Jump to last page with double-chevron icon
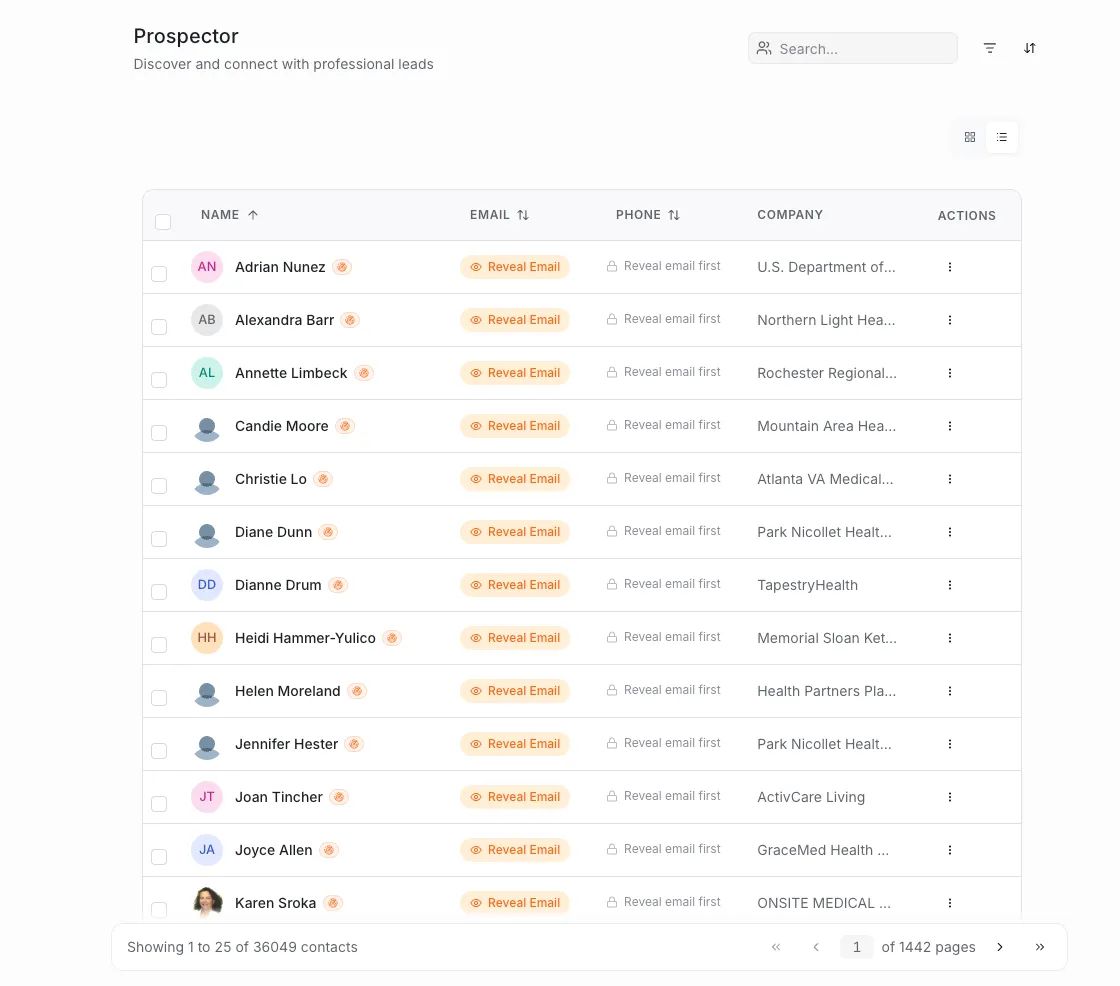The width and height of the screenshot is (1120, 986). [1039, 946]
